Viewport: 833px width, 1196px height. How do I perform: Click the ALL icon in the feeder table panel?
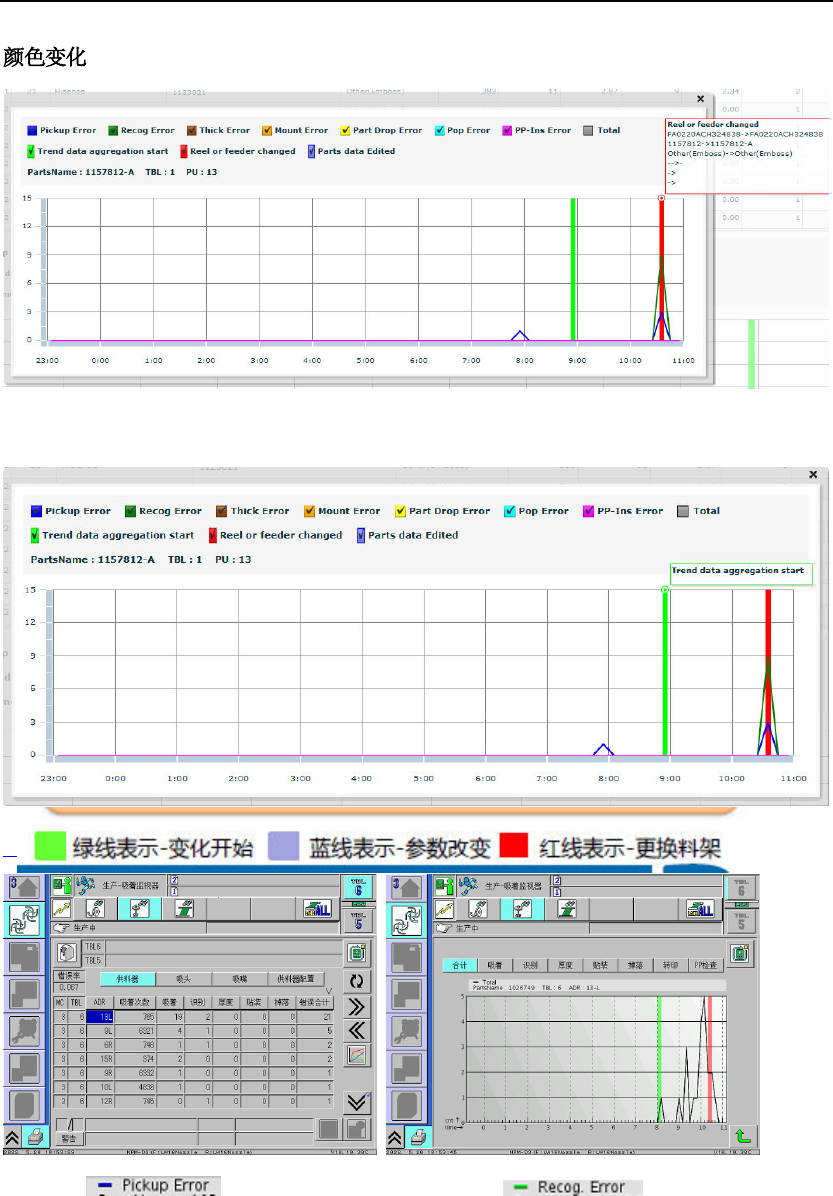click(x=317, y=908)
